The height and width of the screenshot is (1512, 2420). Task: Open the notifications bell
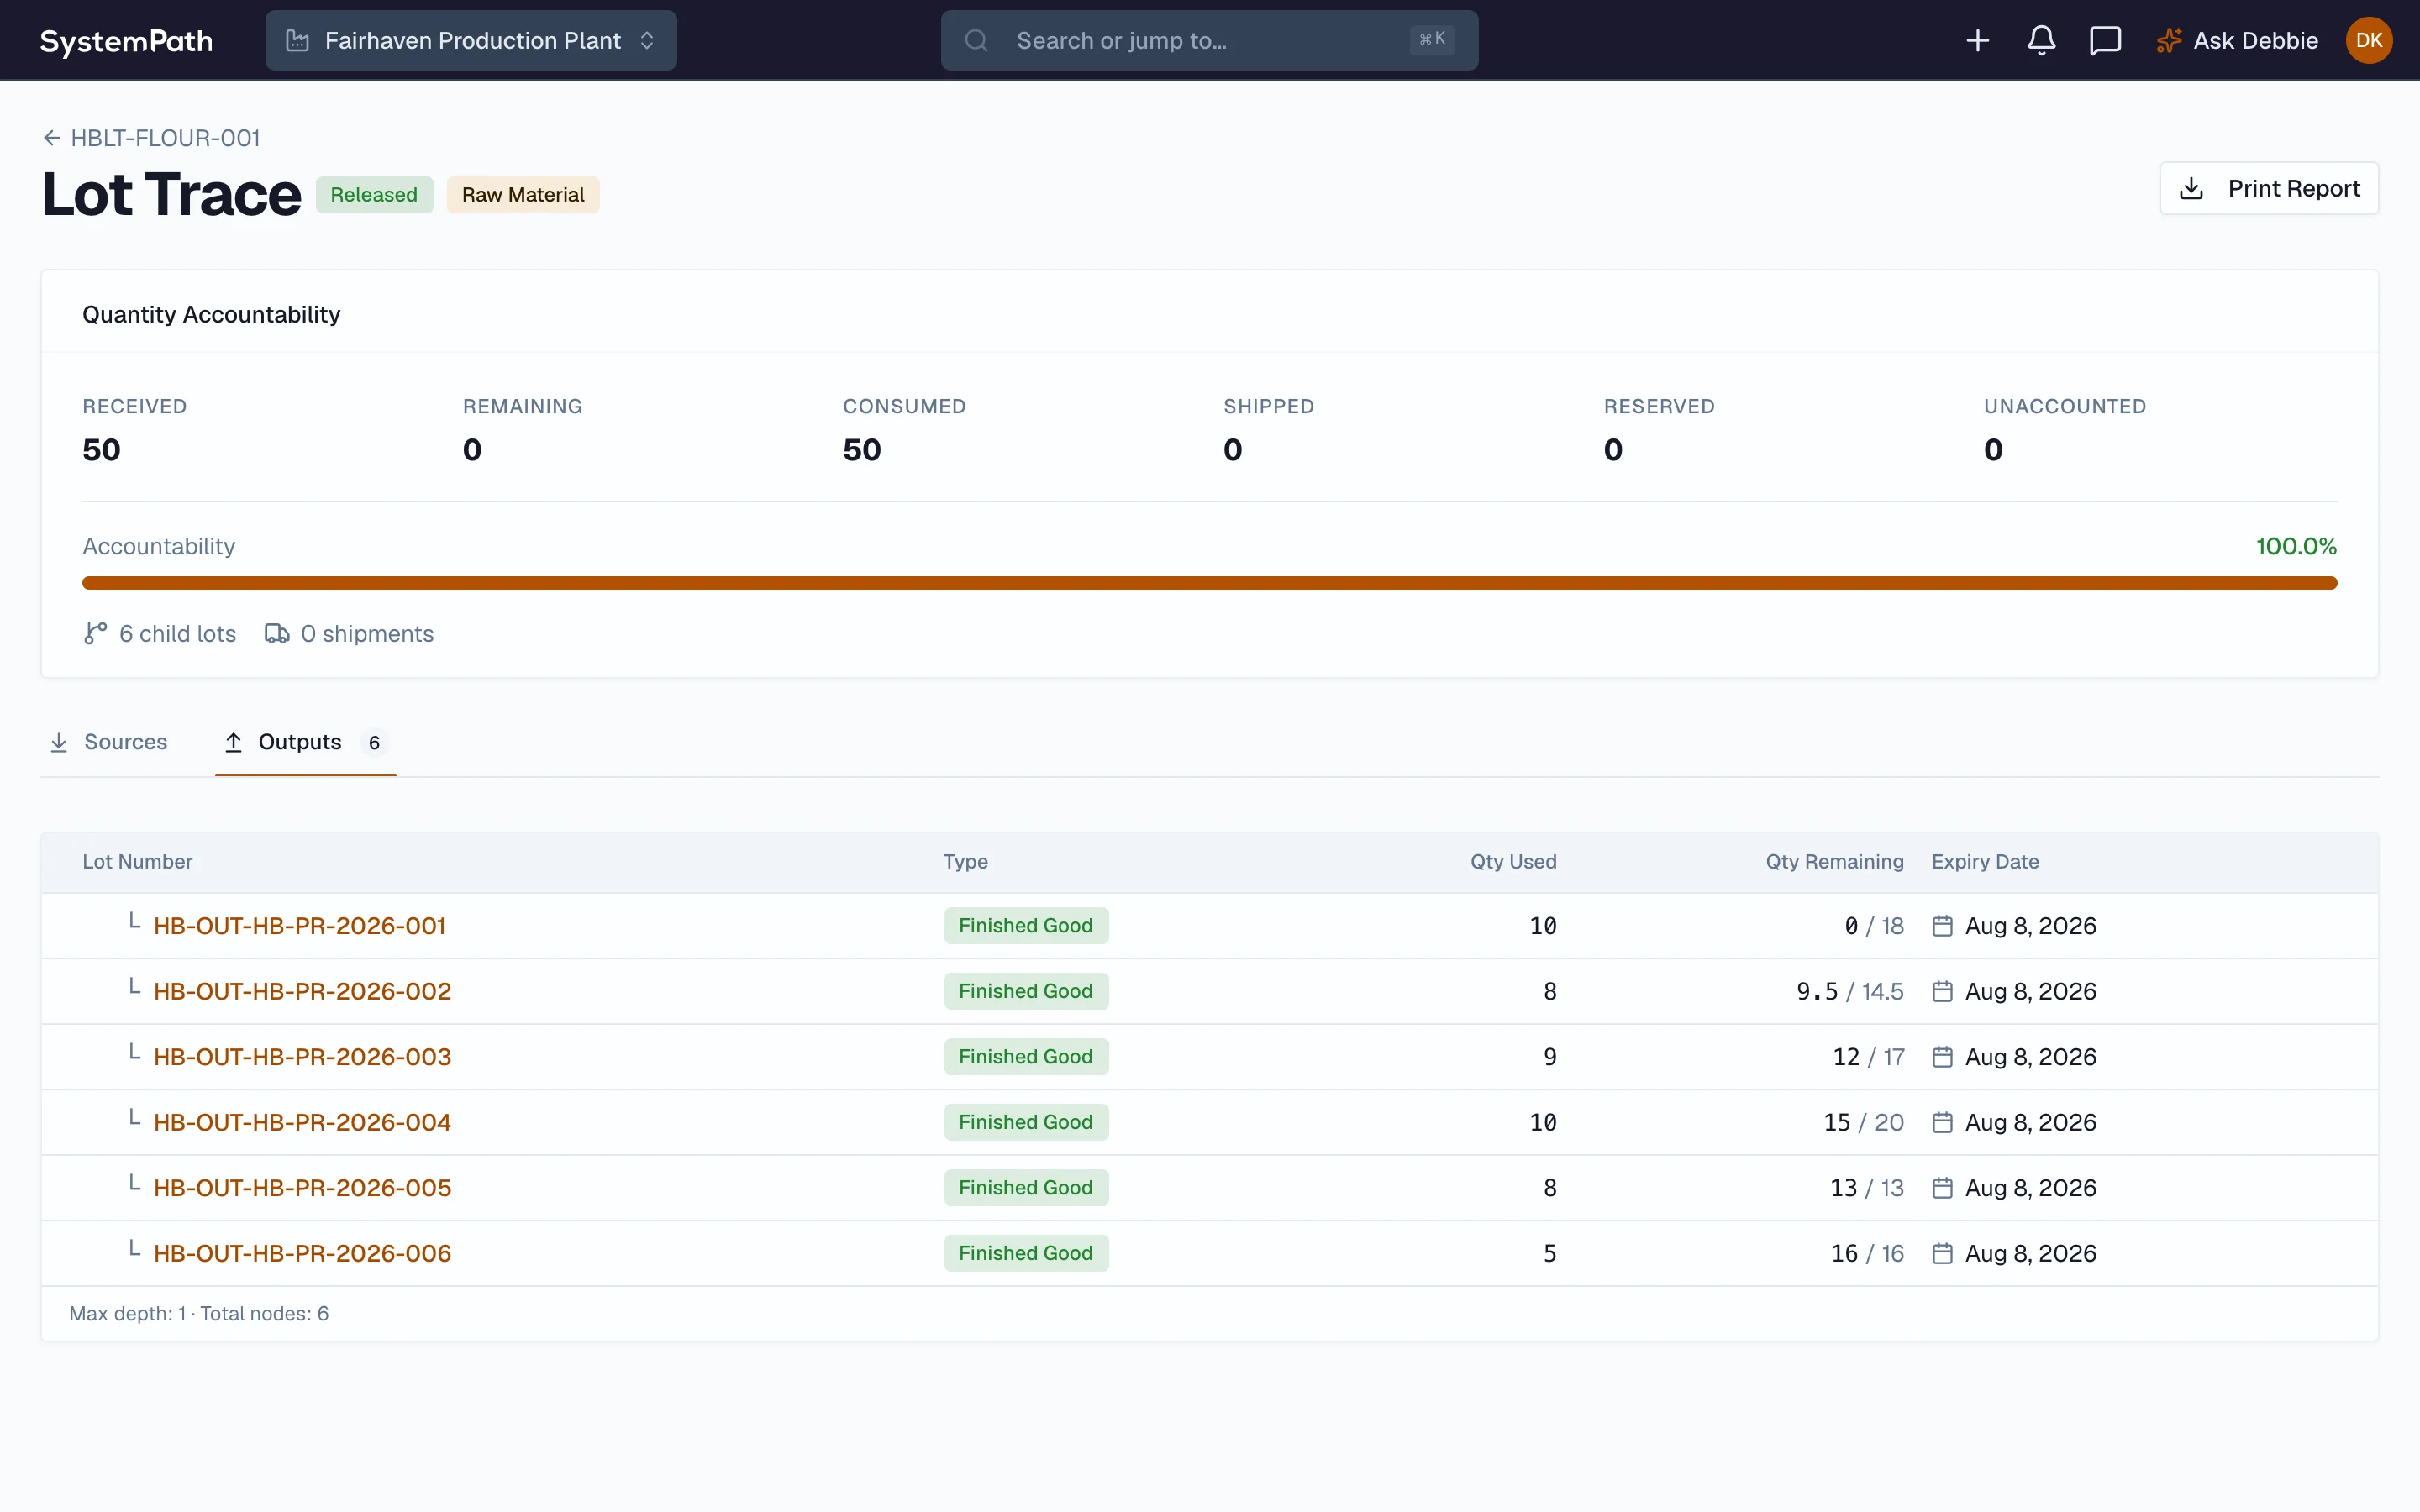click(x=2041, y=41)
